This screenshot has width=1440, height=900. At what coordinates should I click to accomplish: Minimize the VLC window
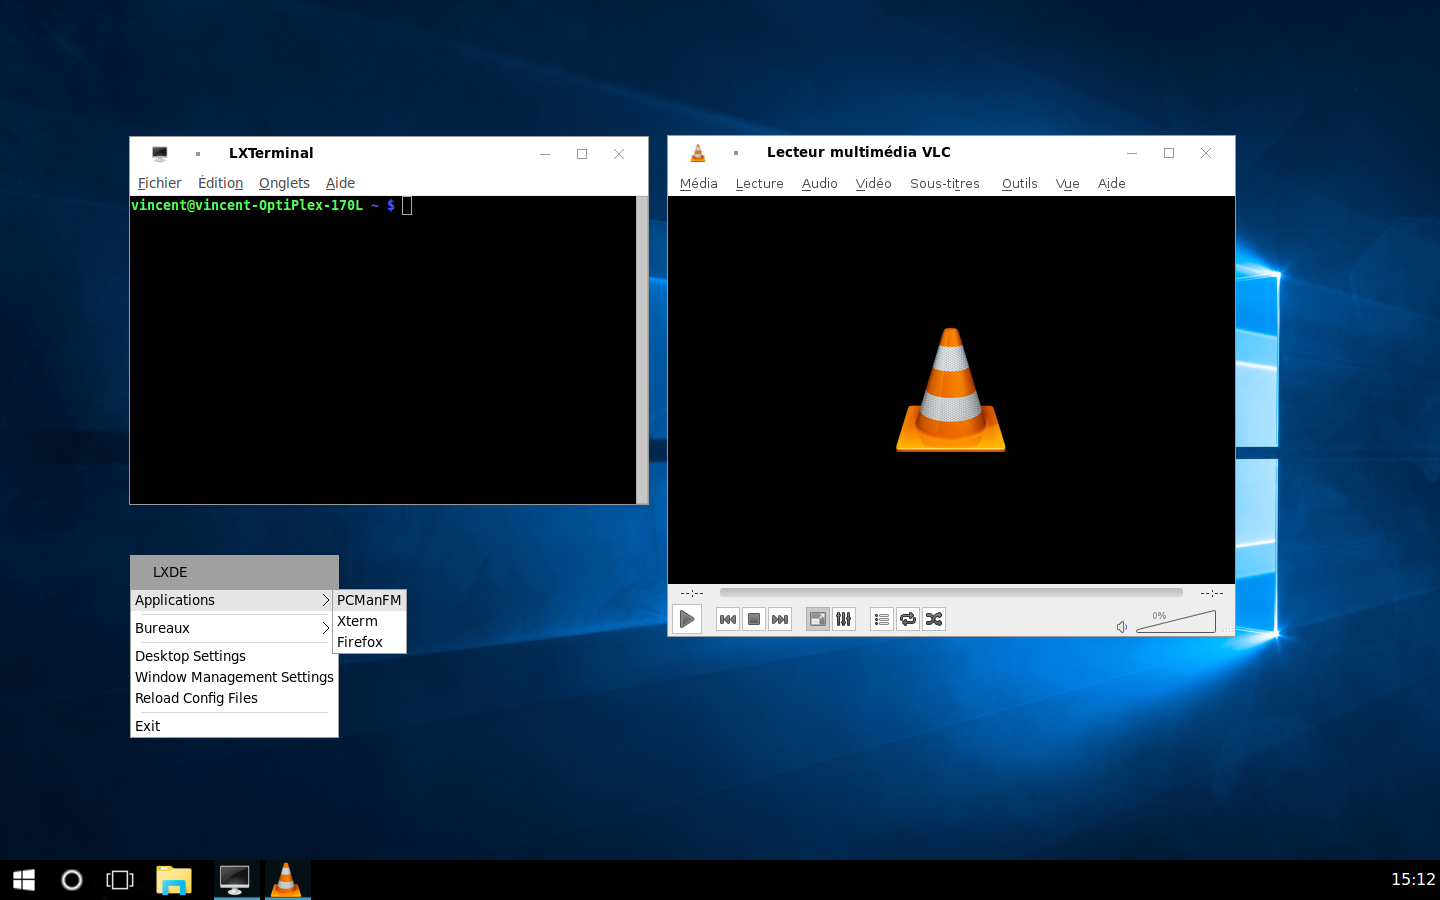1132,153
